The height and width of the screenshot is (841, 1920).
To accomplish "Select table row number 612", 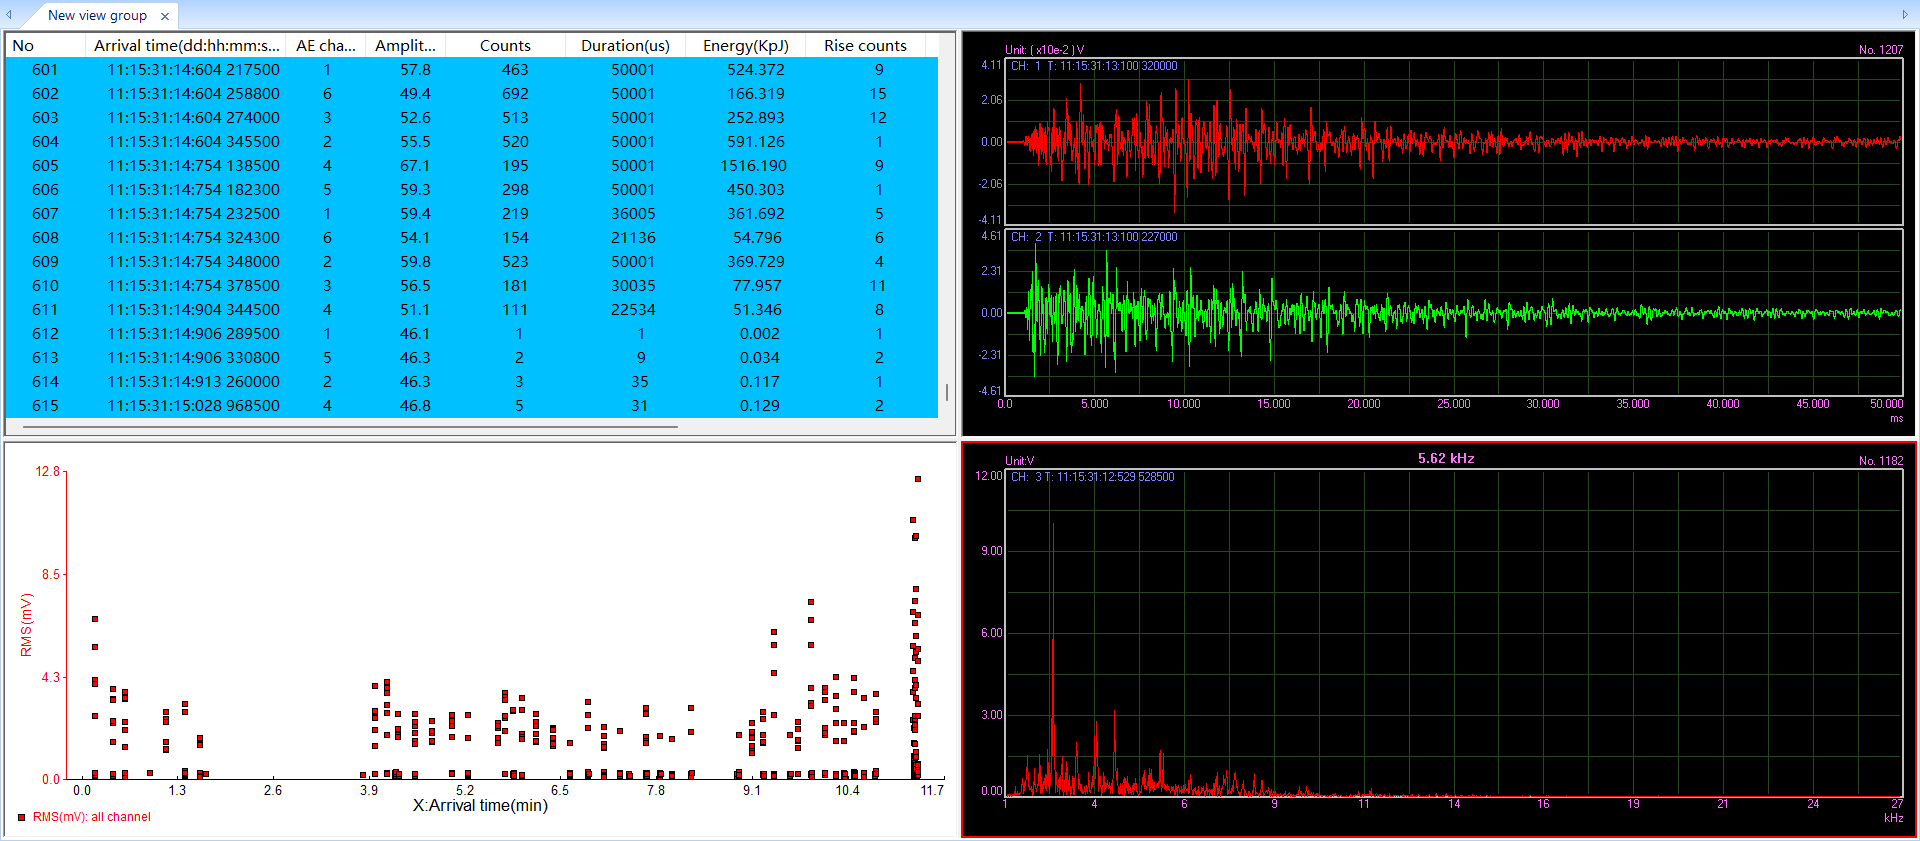I will [x=472, y=334].
